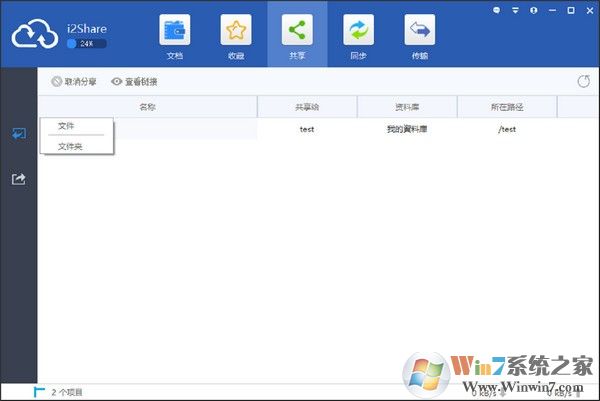
Task: Open the 同步 sync section
Action: coord(358,37)
